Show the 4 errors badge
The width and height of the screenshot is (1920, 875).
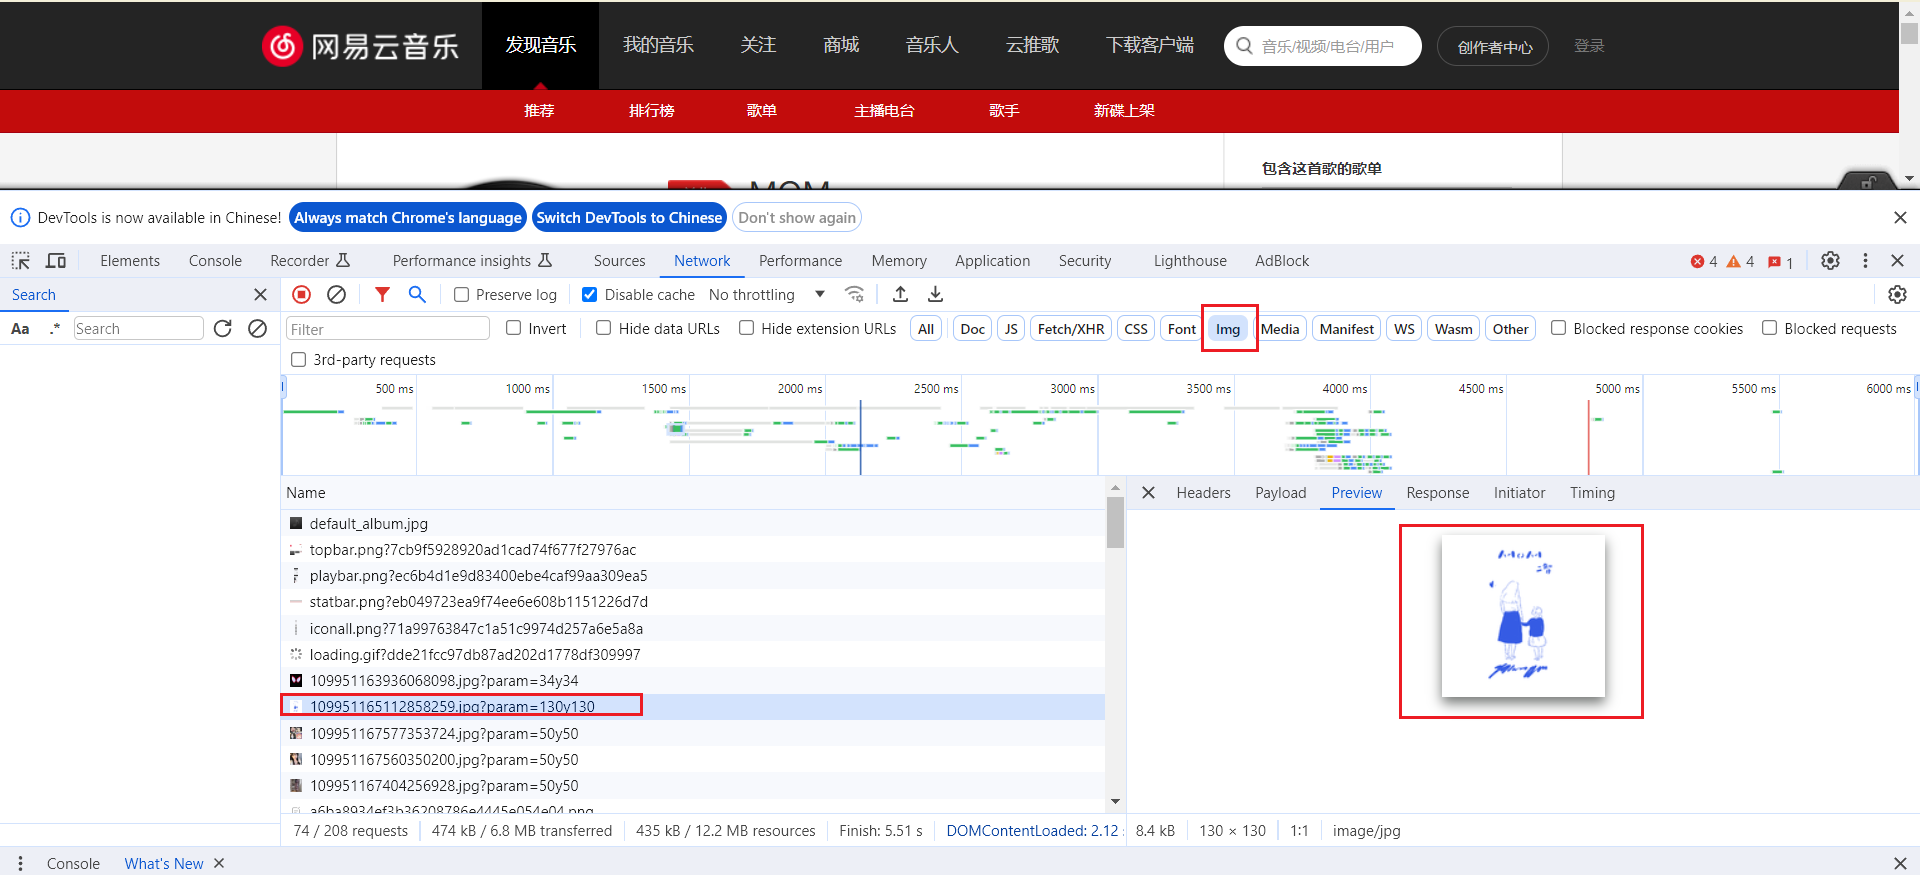pyautogui.click(x=1704, y=261)
